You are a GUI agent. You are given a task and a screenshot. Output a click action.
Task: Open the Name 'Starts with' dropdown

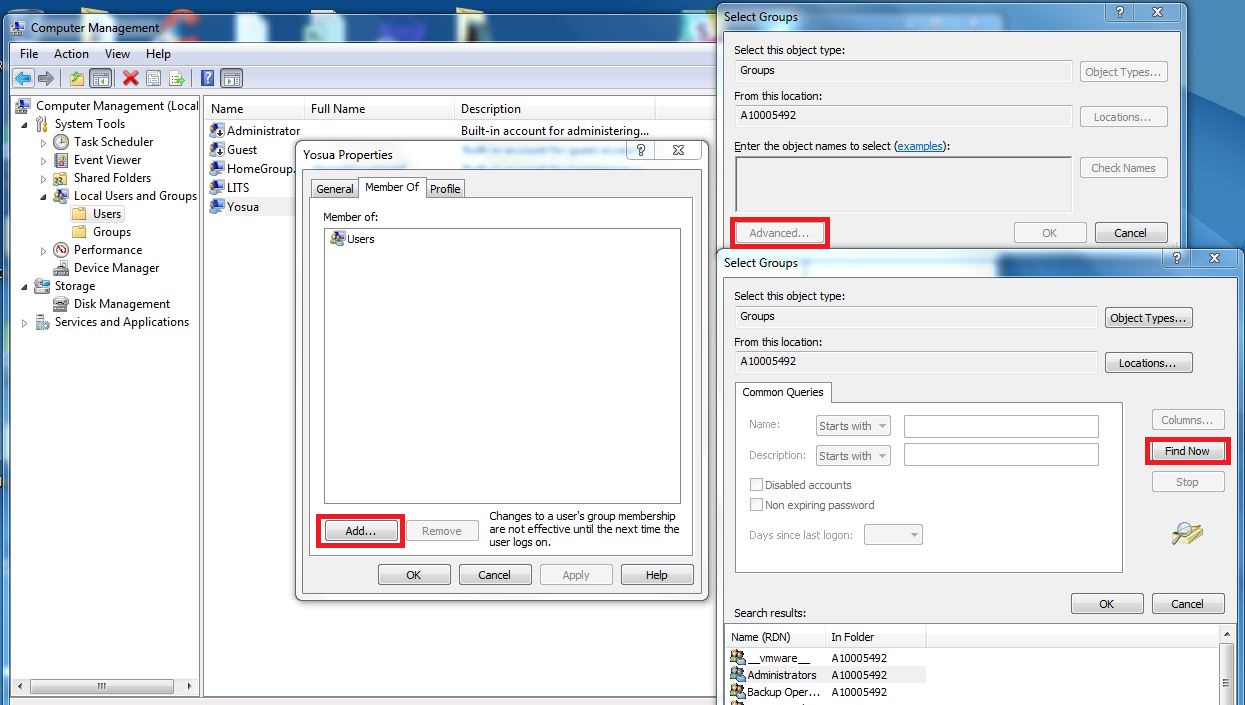tap(852, 425)
